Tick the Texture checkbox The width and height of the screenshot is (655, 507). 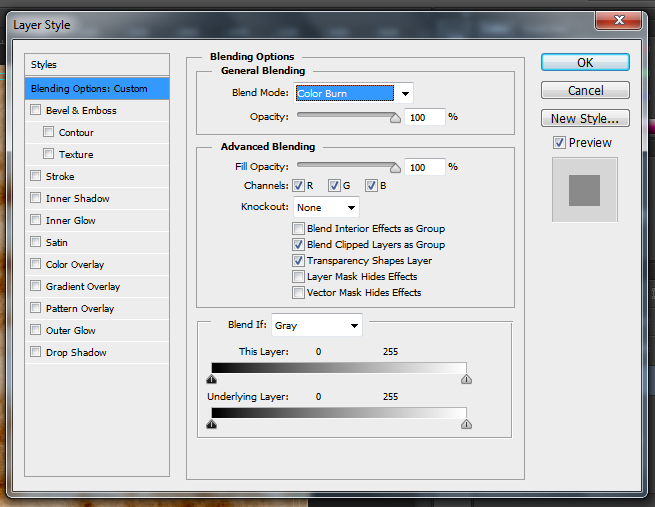[48, 154]
